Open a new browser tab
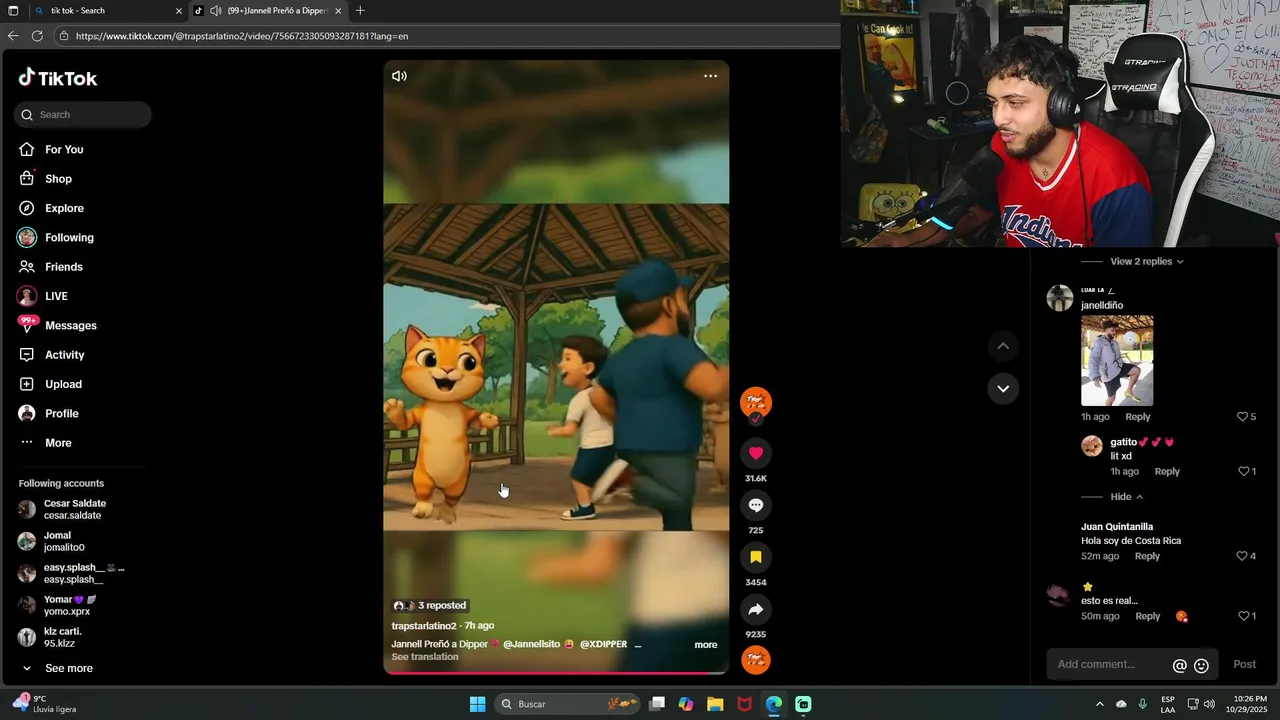The image size is (1280, 720). (360, 11)
